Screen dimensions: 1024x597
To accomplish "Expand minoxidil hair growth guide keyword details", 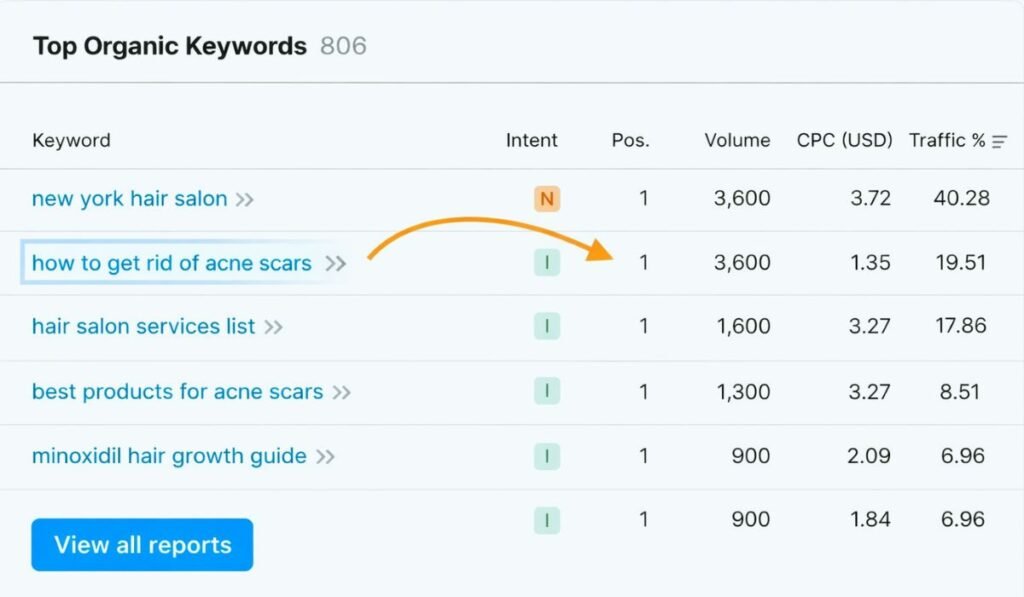I will [x=325, y=455].
